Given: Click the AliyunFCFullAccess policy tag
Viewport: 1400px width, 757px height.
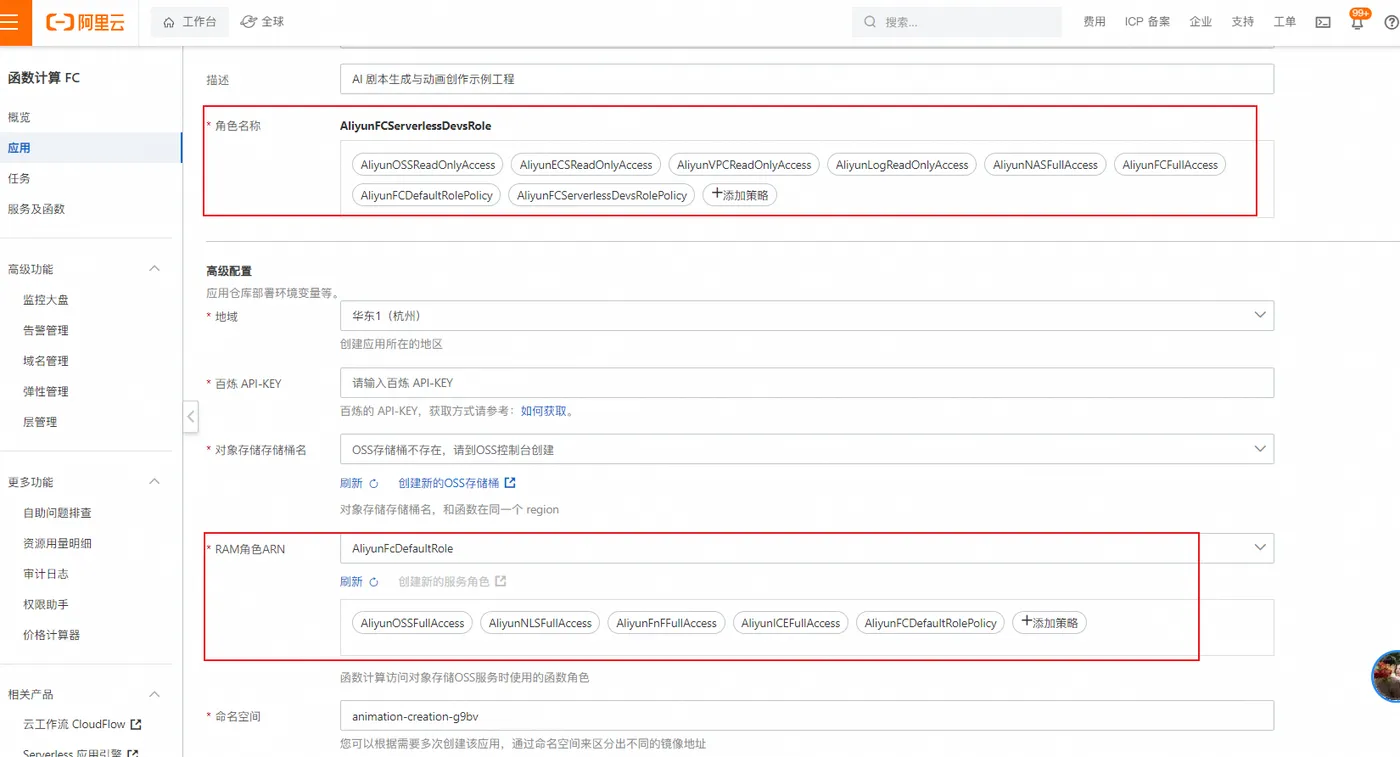Looking at the screenshot, I should click(1170, 165).
